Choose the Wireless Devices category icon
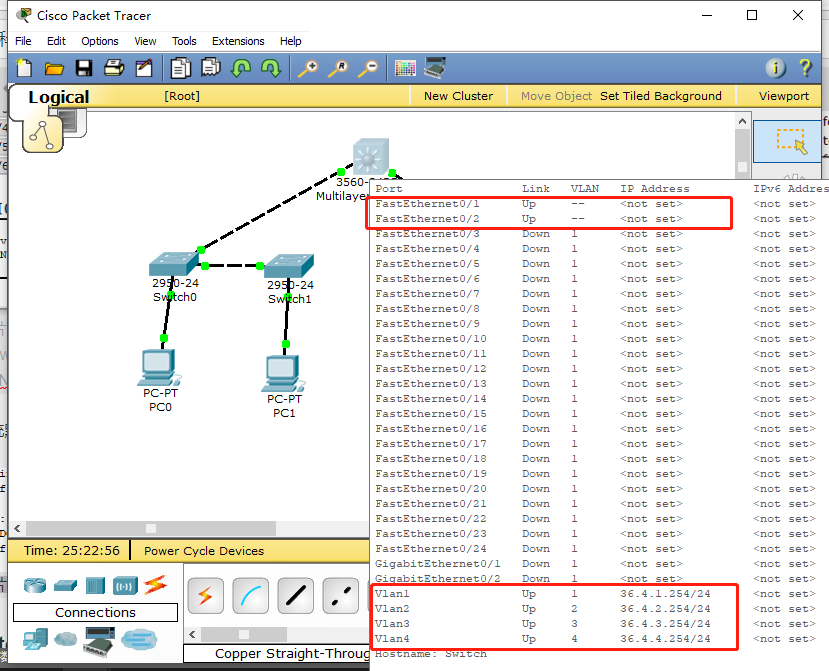Image resolution: width=829 pixels, height=671 pixels. (x=125, y=586)
